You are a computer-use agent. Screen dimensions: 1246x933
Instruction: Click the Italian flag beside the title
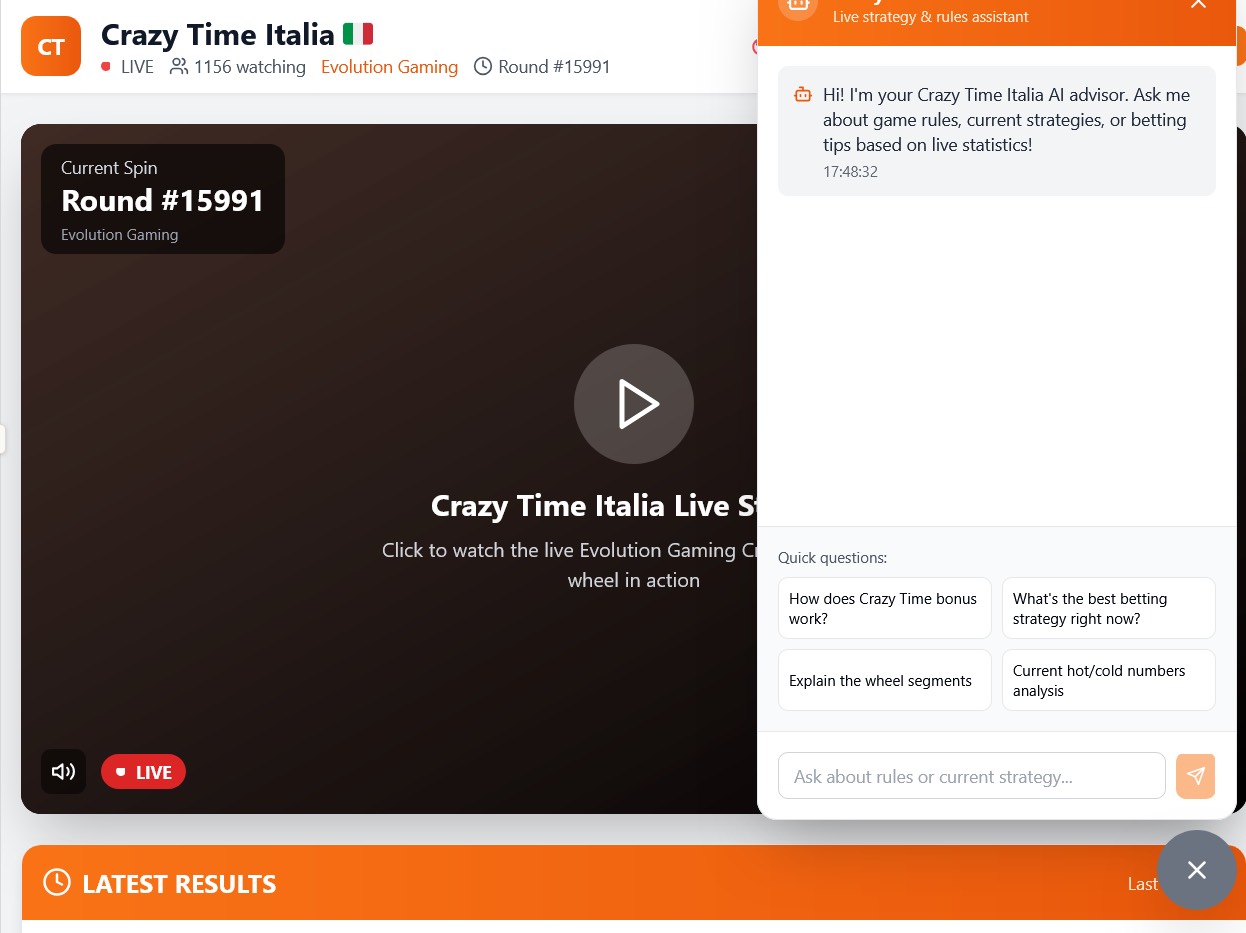point(357,33)
